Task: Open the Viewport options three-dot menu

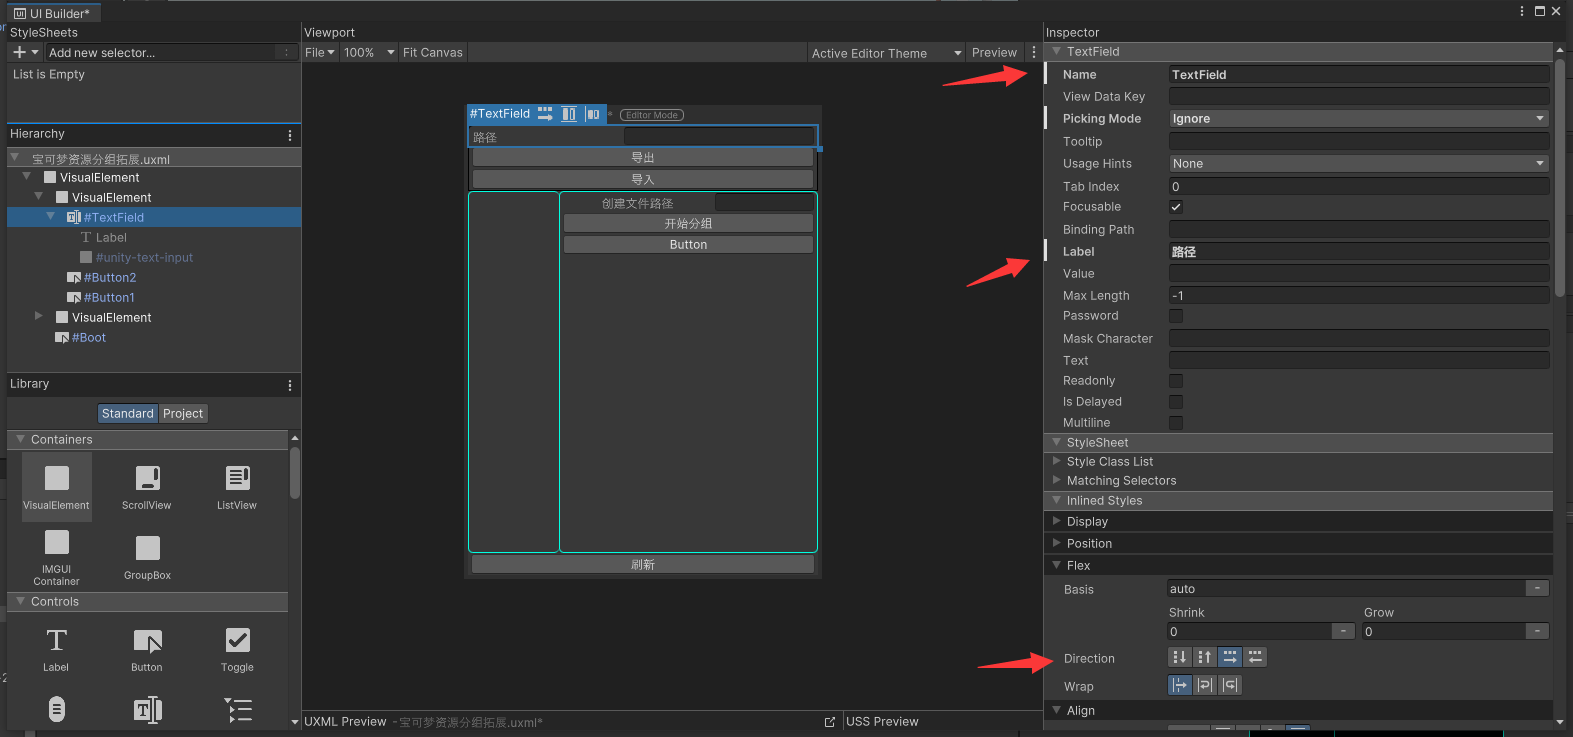Action: click(x=1034, y=53)
